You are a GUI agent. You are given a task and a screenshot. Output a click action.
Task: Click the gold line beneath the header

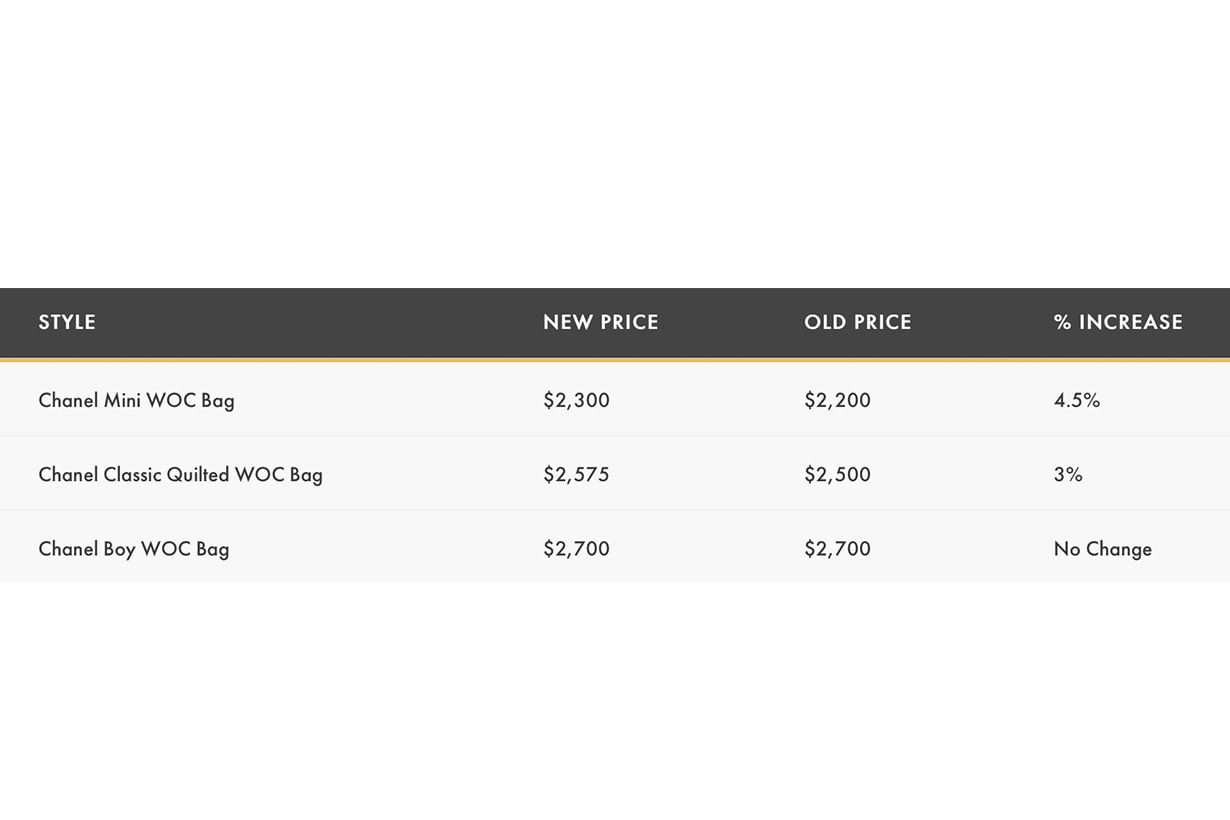[615, 359]
